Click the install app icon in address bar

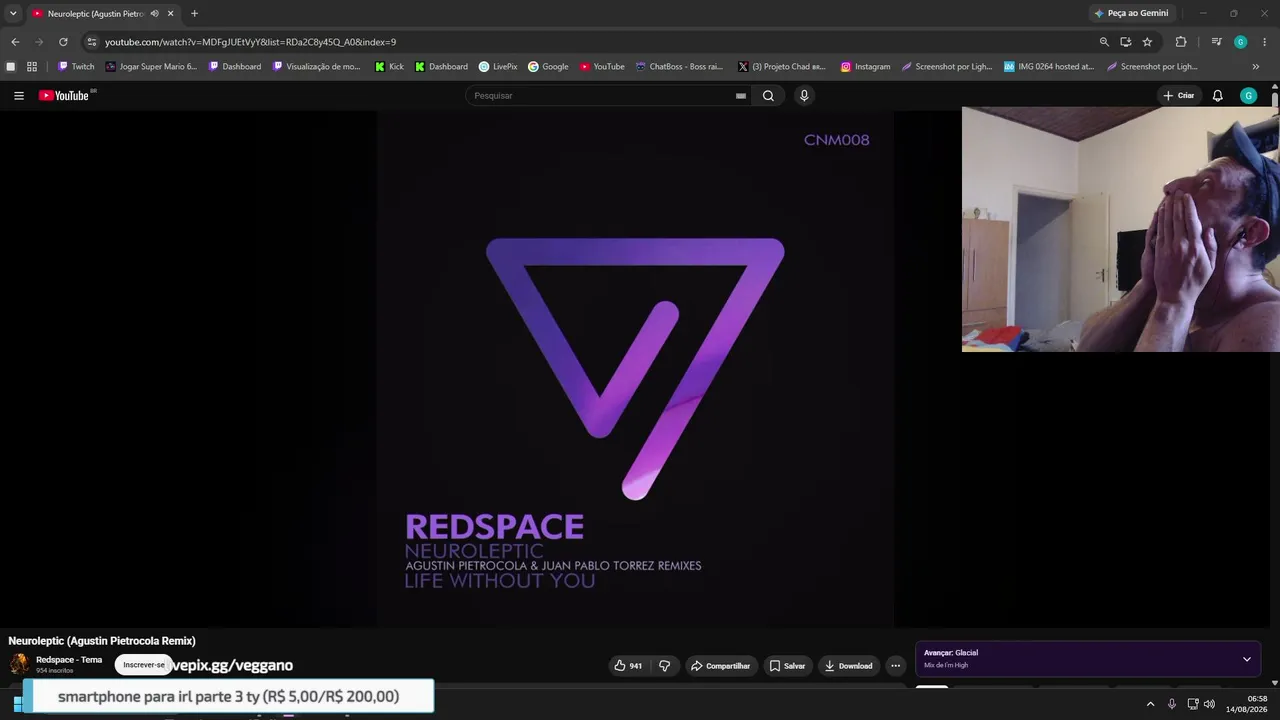(1126, 42)
